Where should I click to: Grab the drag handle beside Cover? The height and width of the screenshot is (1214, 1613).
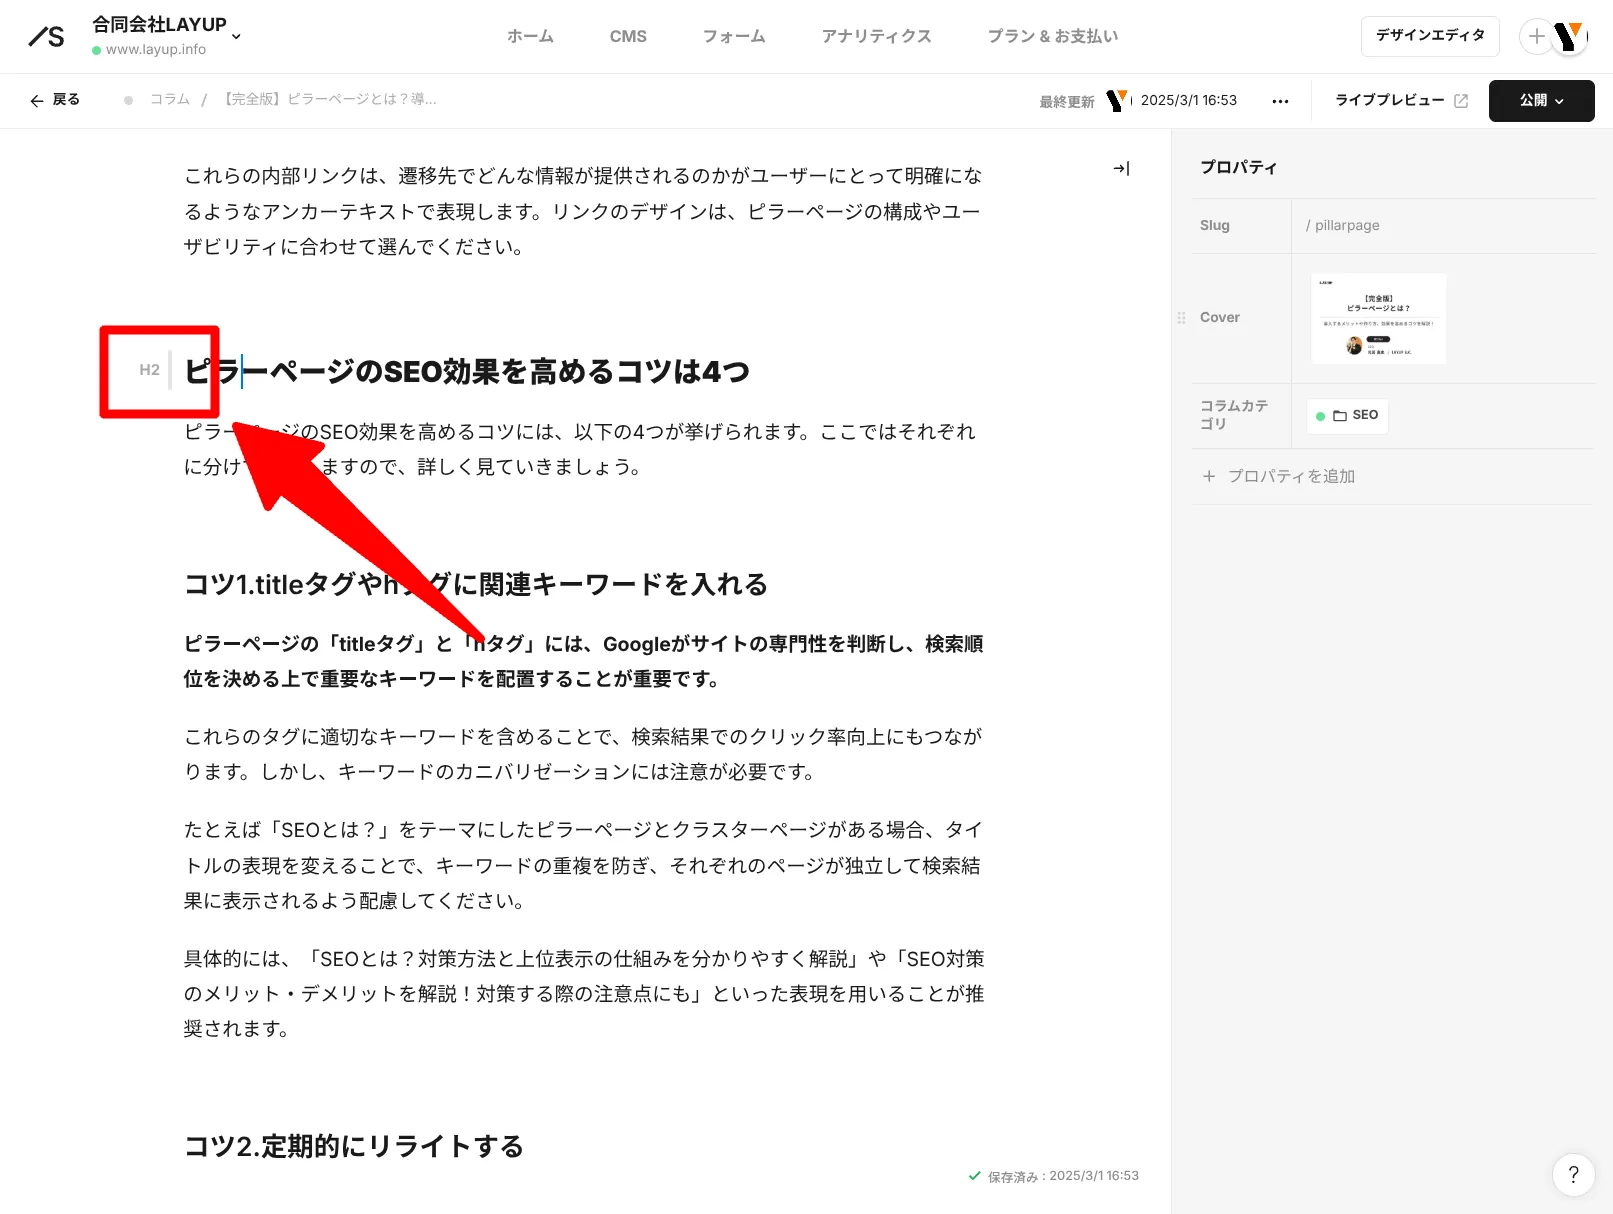1181,318
